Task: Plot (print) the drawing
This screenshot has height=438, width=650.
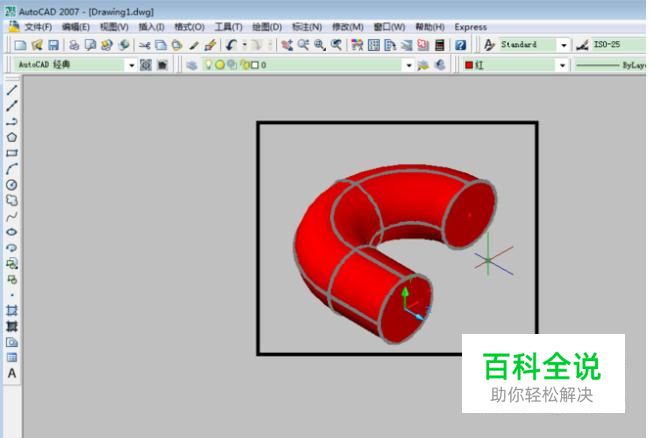Action: point(74,45)
